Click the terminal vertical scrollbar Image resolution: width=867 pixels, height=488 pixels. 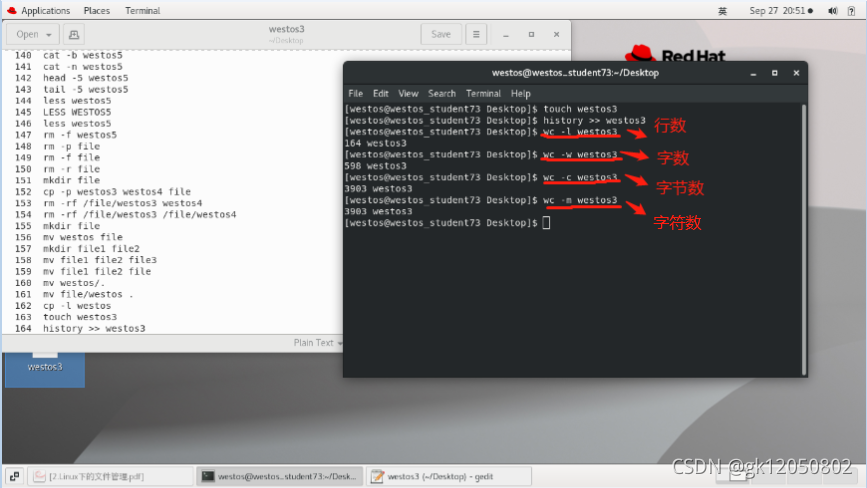click(x=803, y=239)
